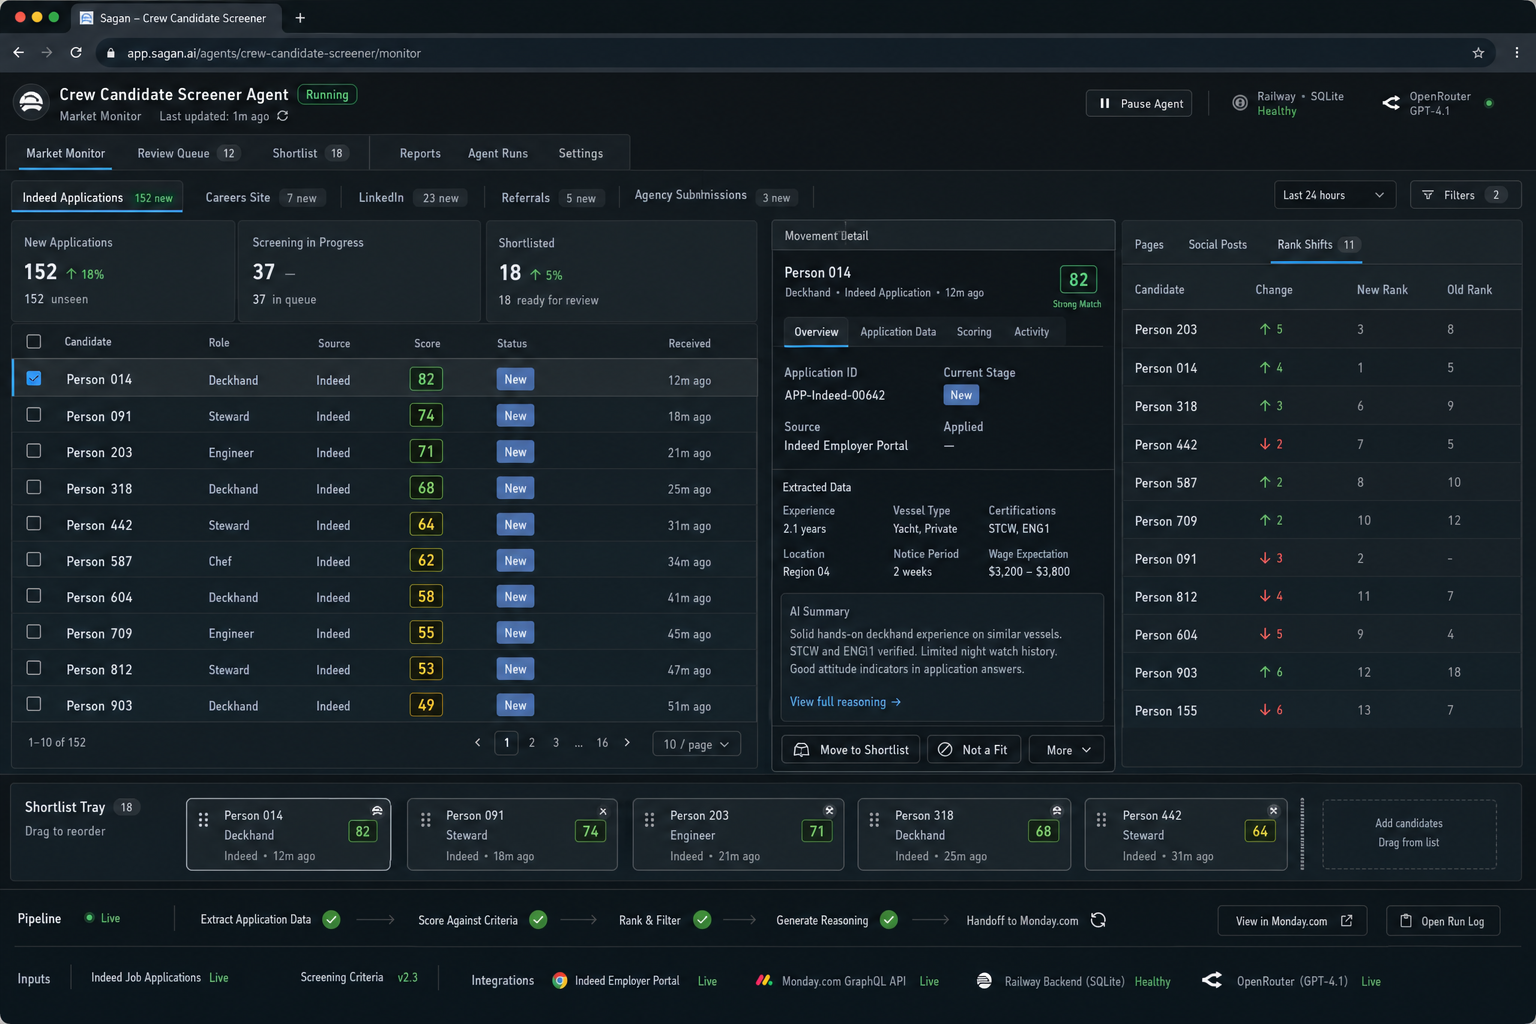Viewport: 1536px width, 1024px height.
Task: Click the Monday.com GraphQL API logo
Action: 764,981
